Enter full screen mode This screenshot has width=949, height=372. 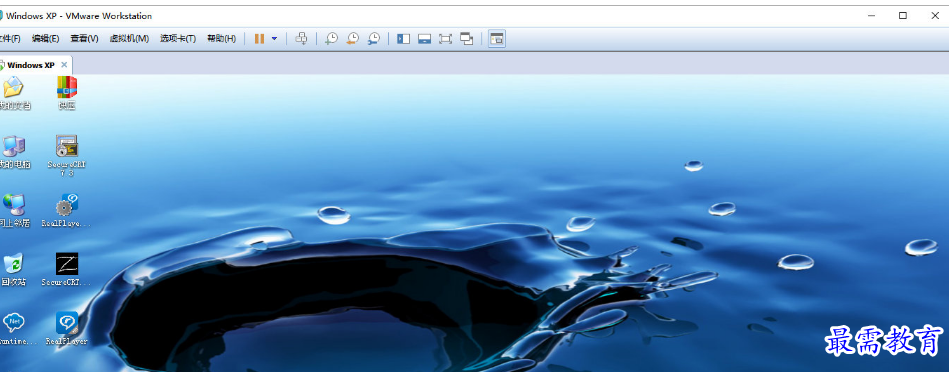pos(445,39)
